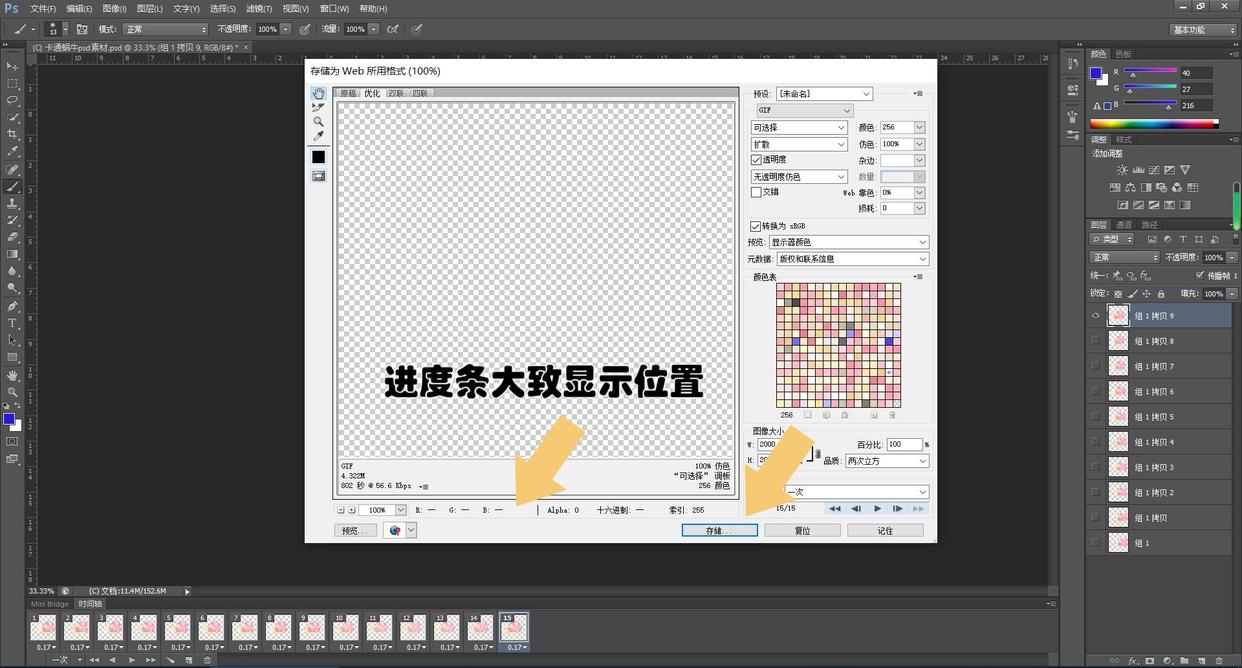
Task: Pick the Eyedropper tool in Save for Web dialog
Action: tap(318, 137)
